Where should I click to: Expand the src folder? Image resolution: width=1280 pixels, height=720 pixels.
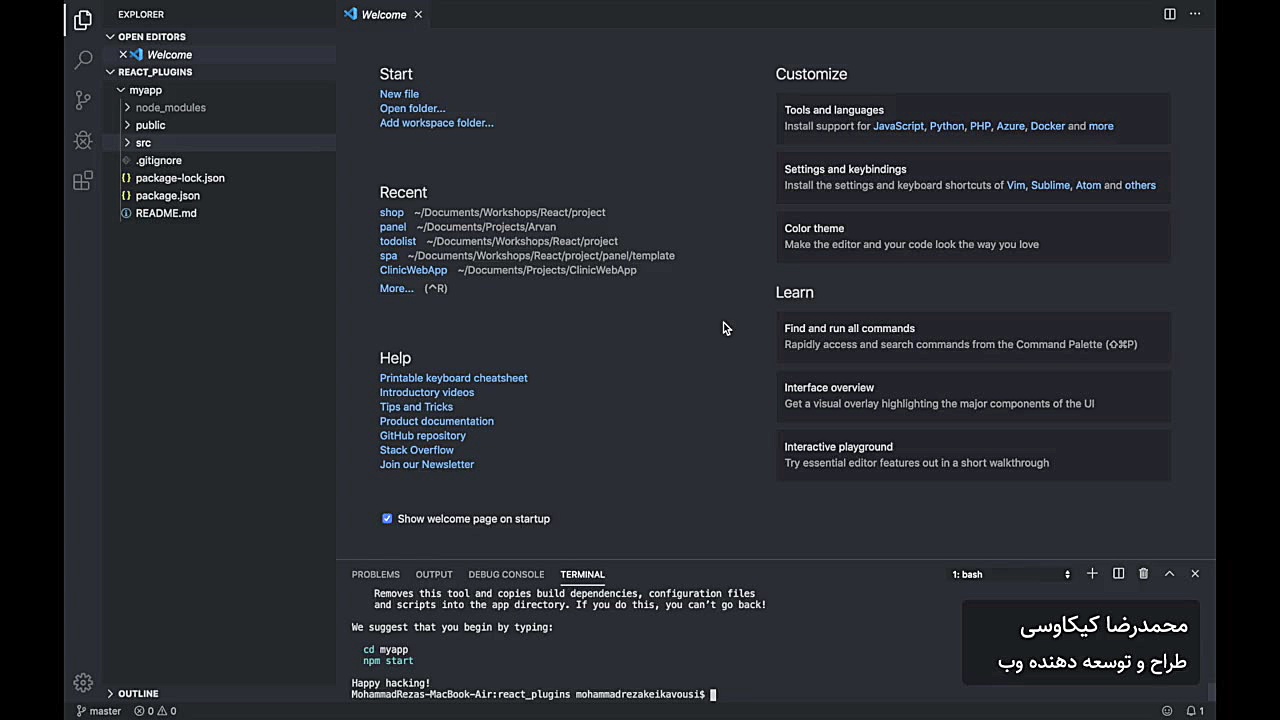[x=143, y=143]
